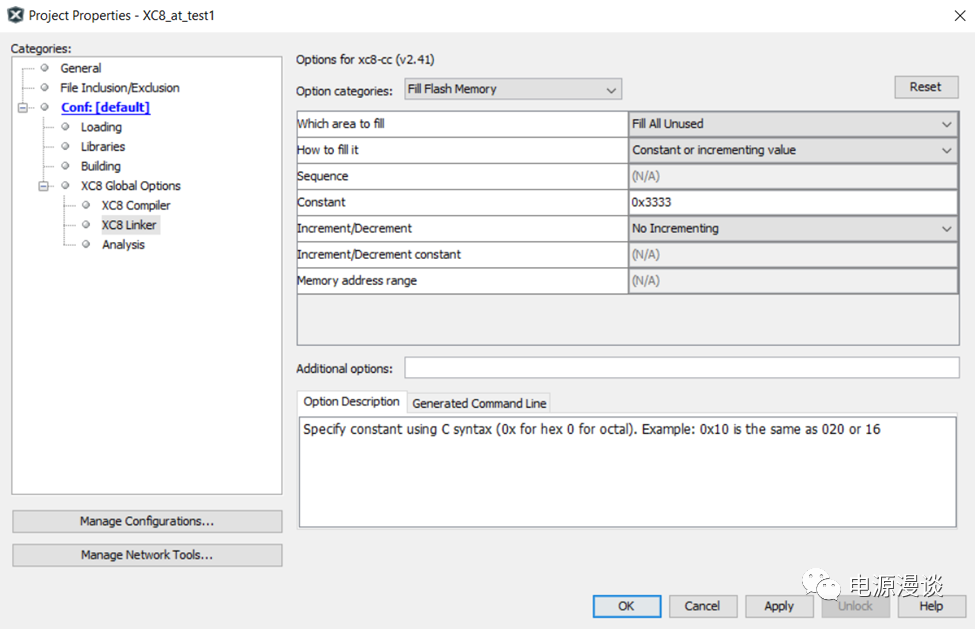This screenshot has width=975, height=629.
Task: Select XC8 Compiler in the tree
Action: (x=136, y=205)
